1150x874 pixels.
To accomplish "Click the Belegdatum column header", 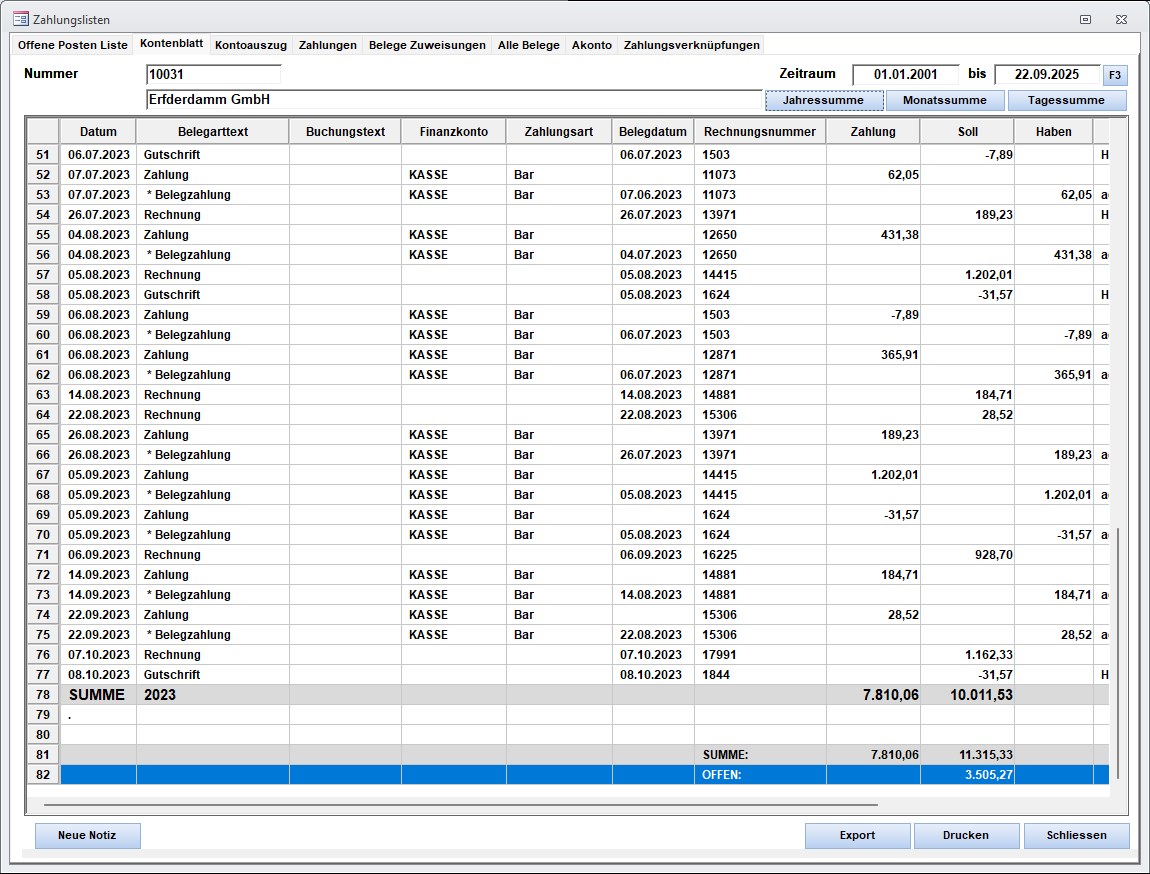I will 653,132.
